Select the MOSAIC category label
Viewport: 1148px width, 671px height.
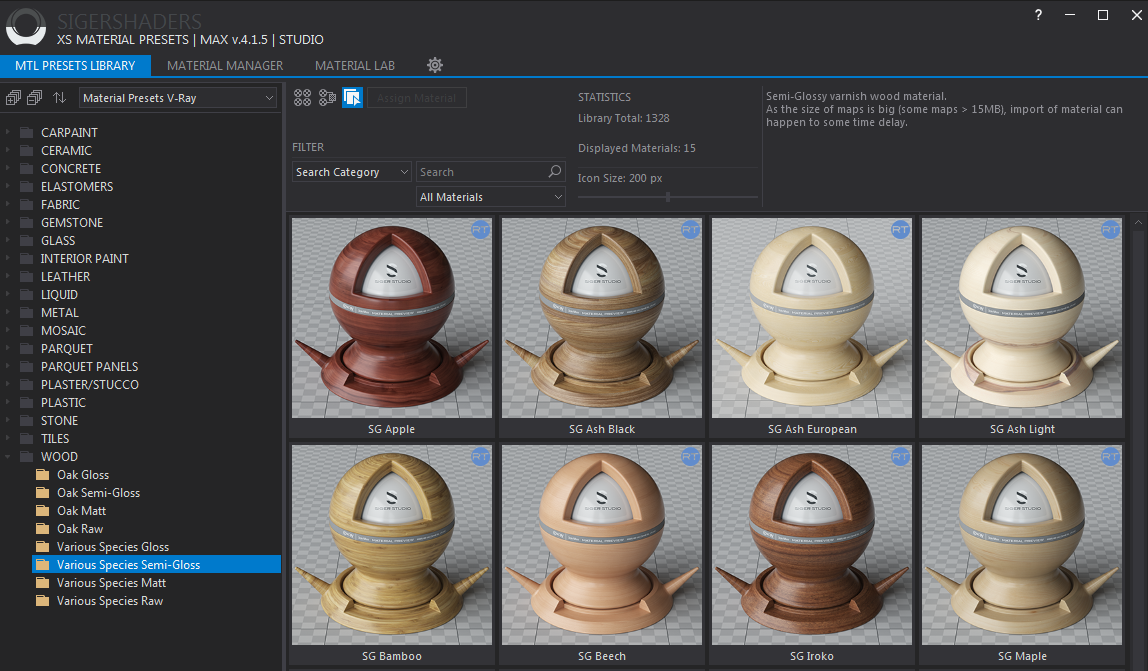pyautogui.click(x=63, y=330)
